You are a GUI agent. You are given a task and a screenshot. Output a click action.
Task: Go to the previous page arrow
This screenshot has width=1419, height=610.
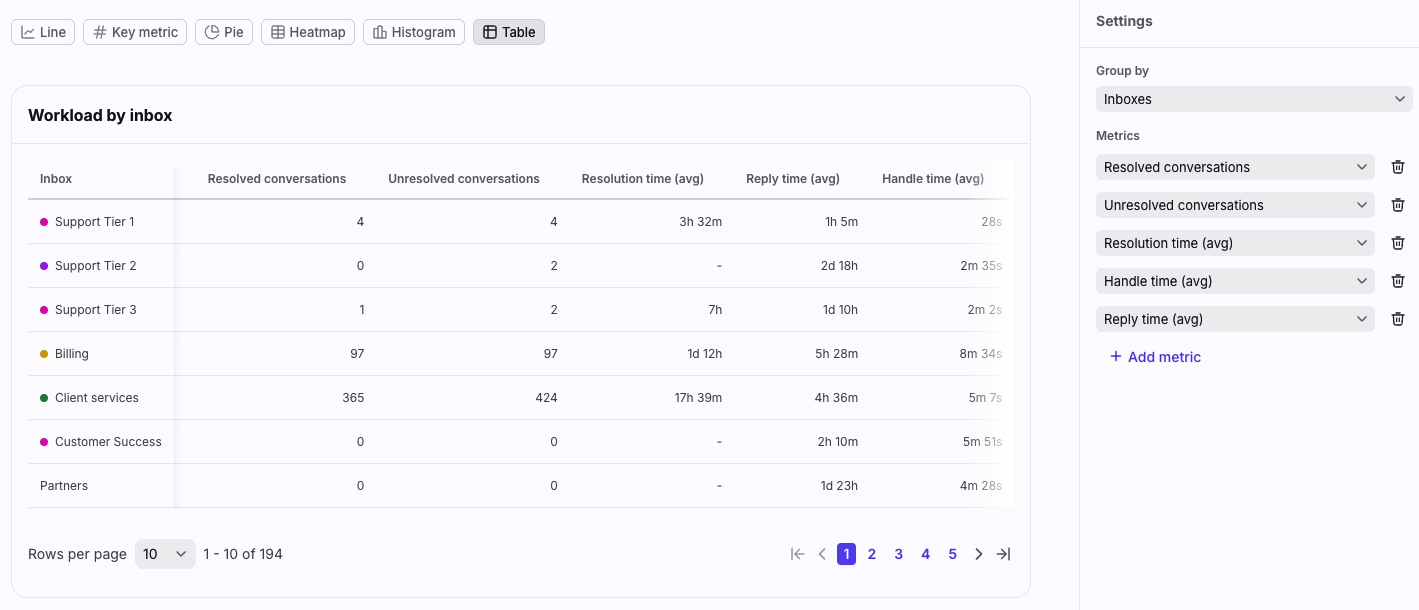822,554
